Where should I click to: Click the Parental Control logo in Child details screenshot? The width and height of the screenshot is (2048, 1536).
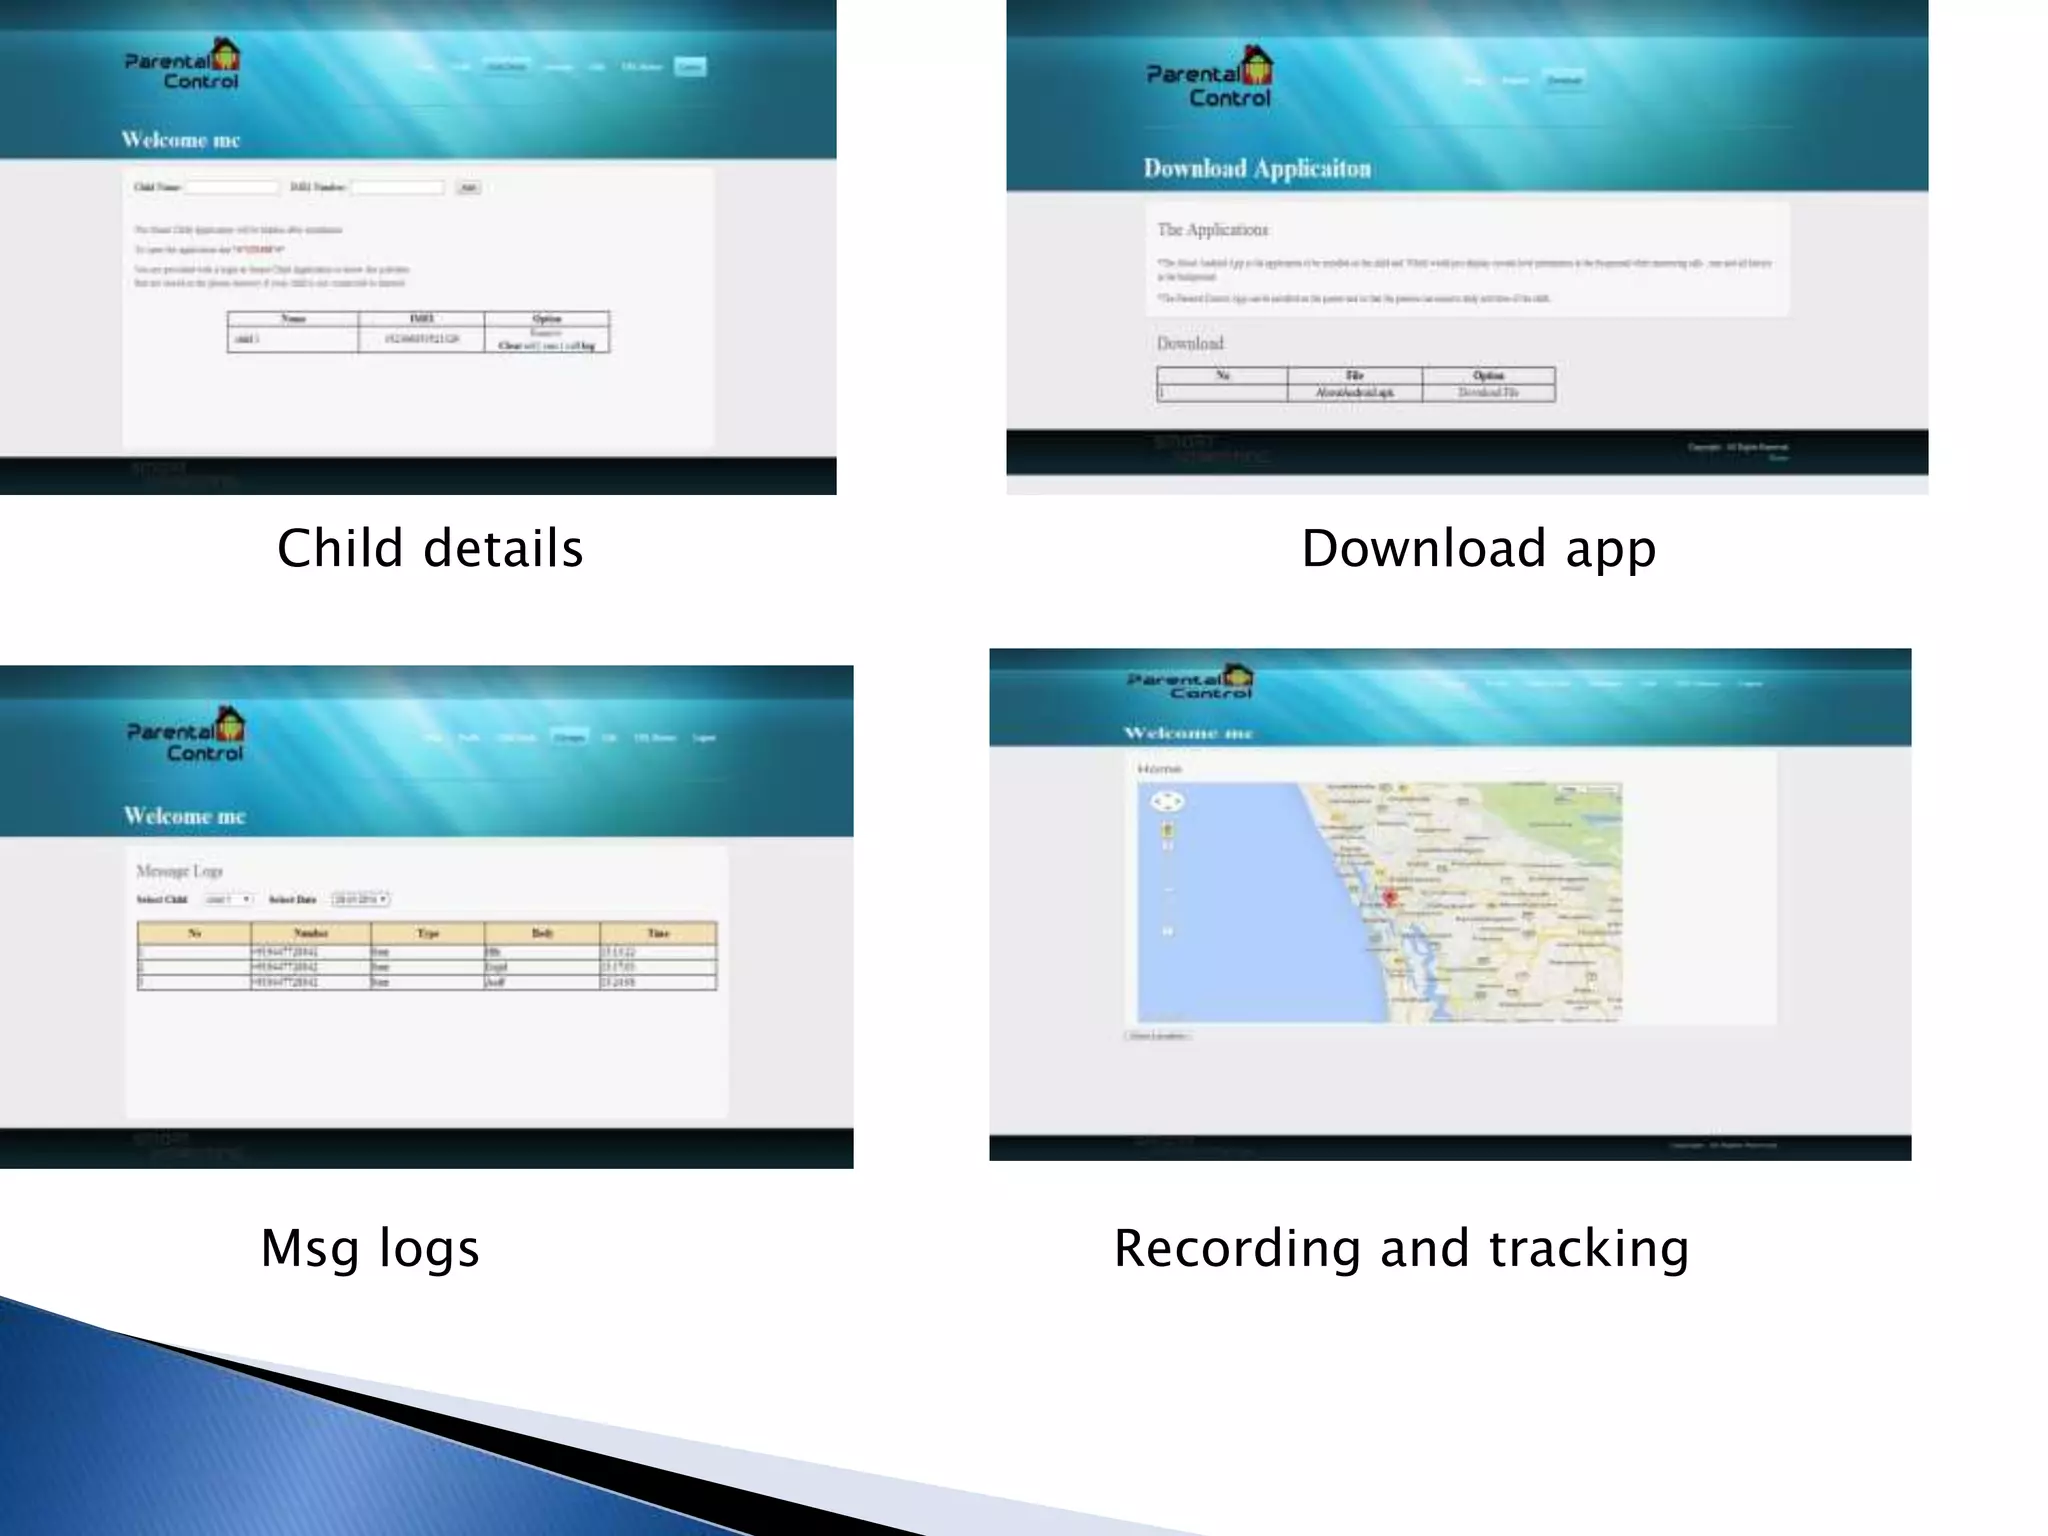pyautogui.click(x=182, y=66)
